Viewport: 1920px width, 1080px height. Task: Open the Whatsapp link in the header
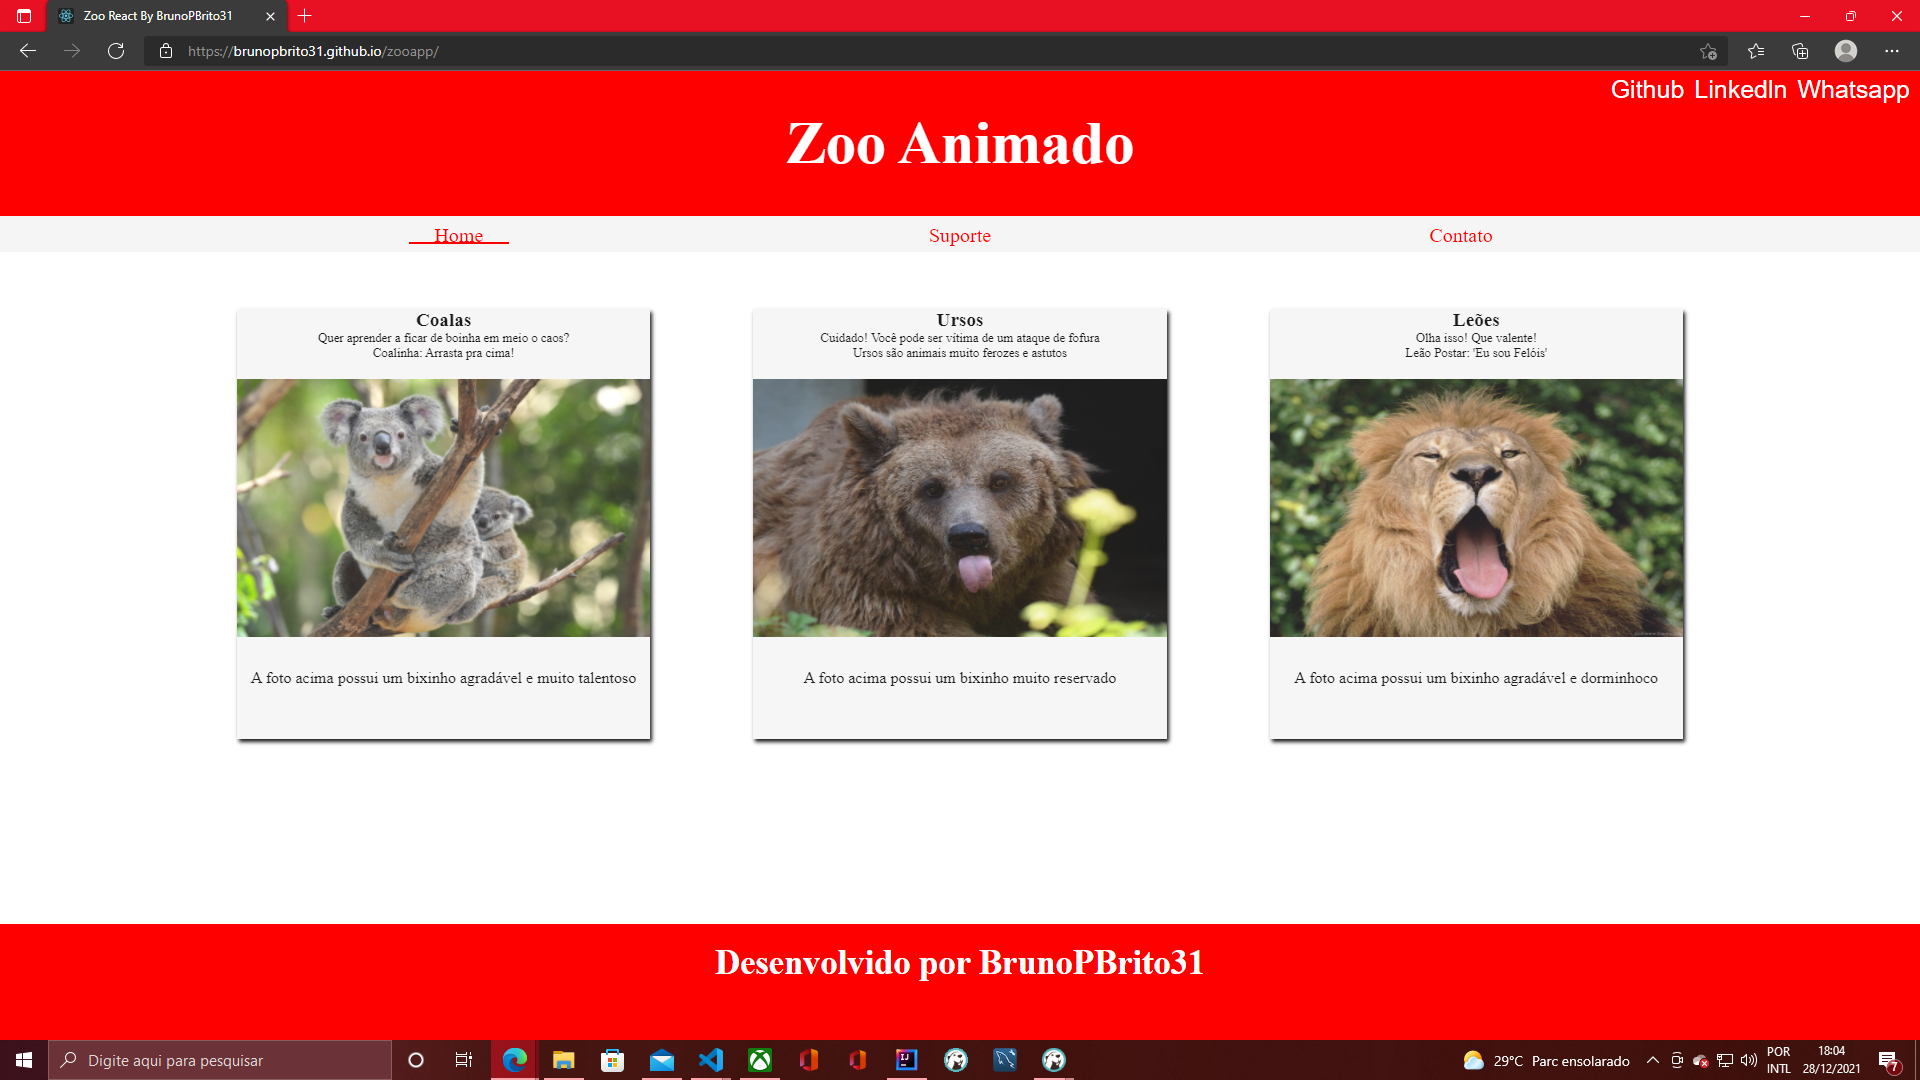pos(1854,90)
